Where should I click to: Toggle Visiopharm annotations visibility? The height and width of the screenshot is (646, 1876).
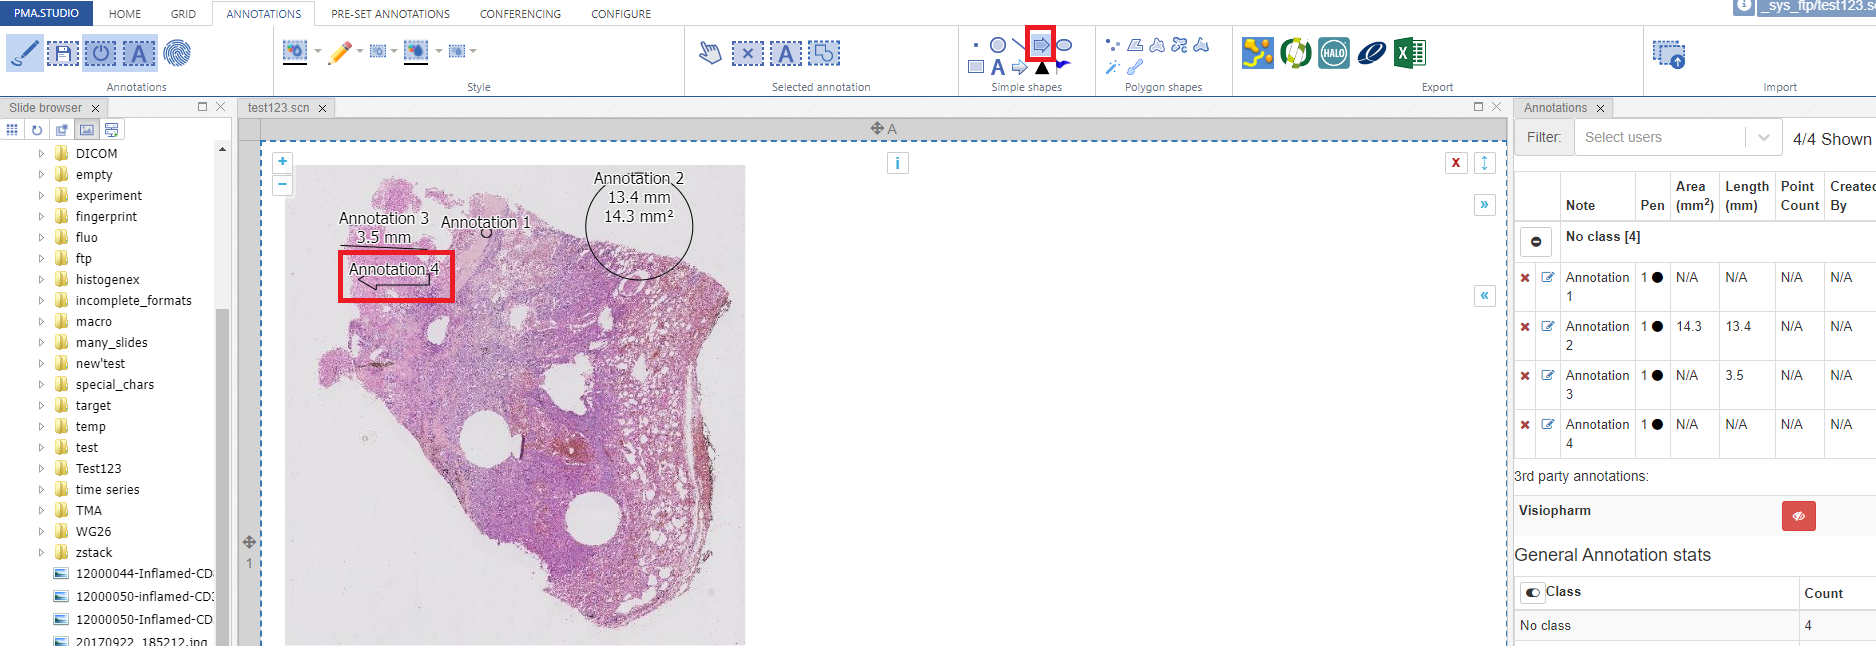tap(1798, 516)
